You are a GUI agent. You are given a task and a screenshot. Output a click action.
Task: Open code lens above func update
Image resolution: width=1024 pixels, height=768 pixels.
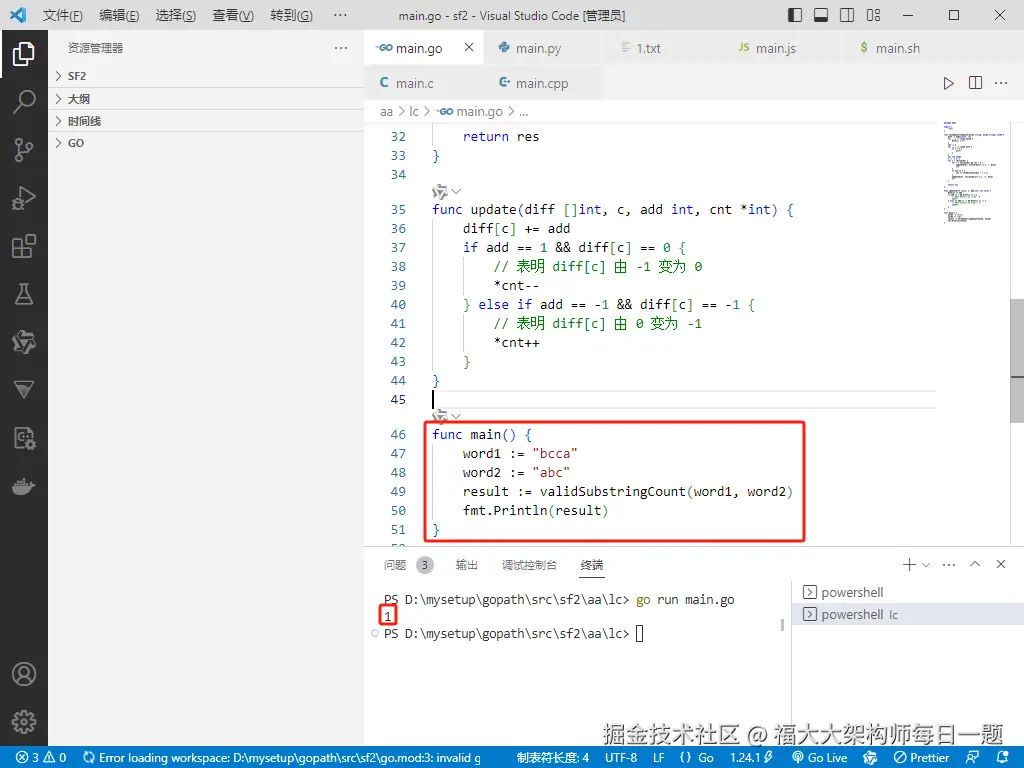(447, 191)
